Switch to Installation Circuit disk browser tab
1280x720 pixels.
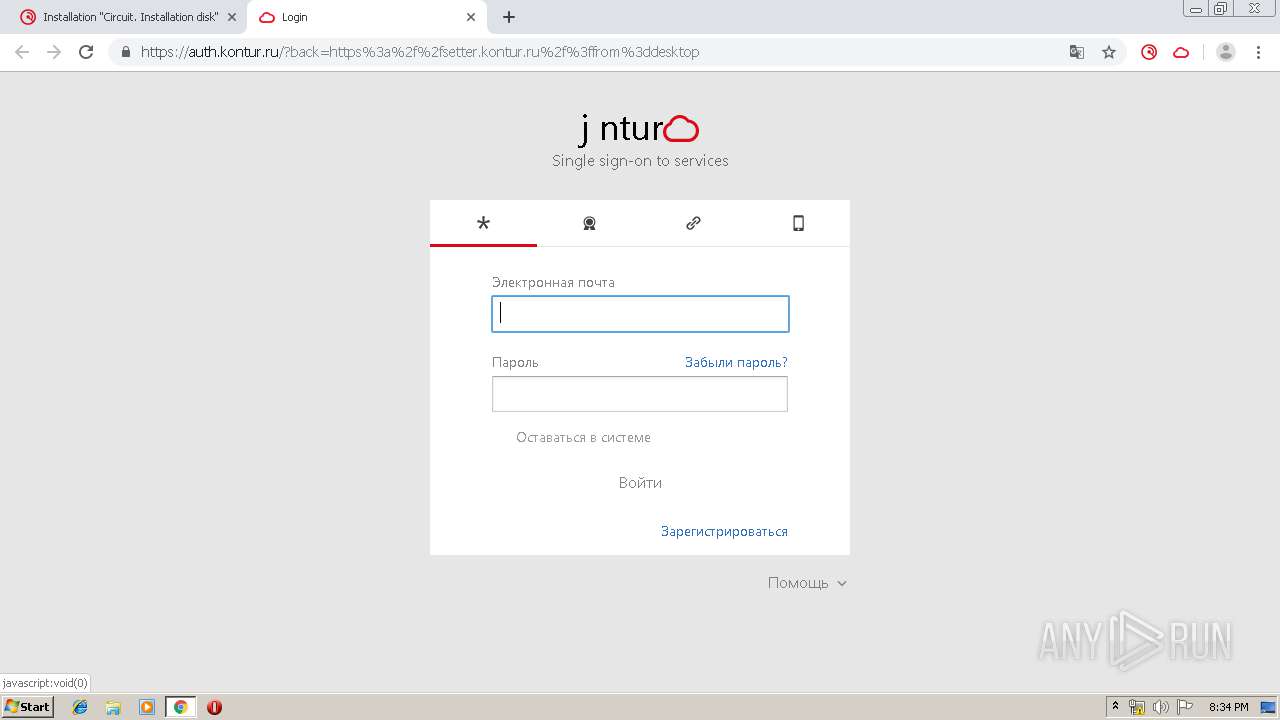click(130, 17)
